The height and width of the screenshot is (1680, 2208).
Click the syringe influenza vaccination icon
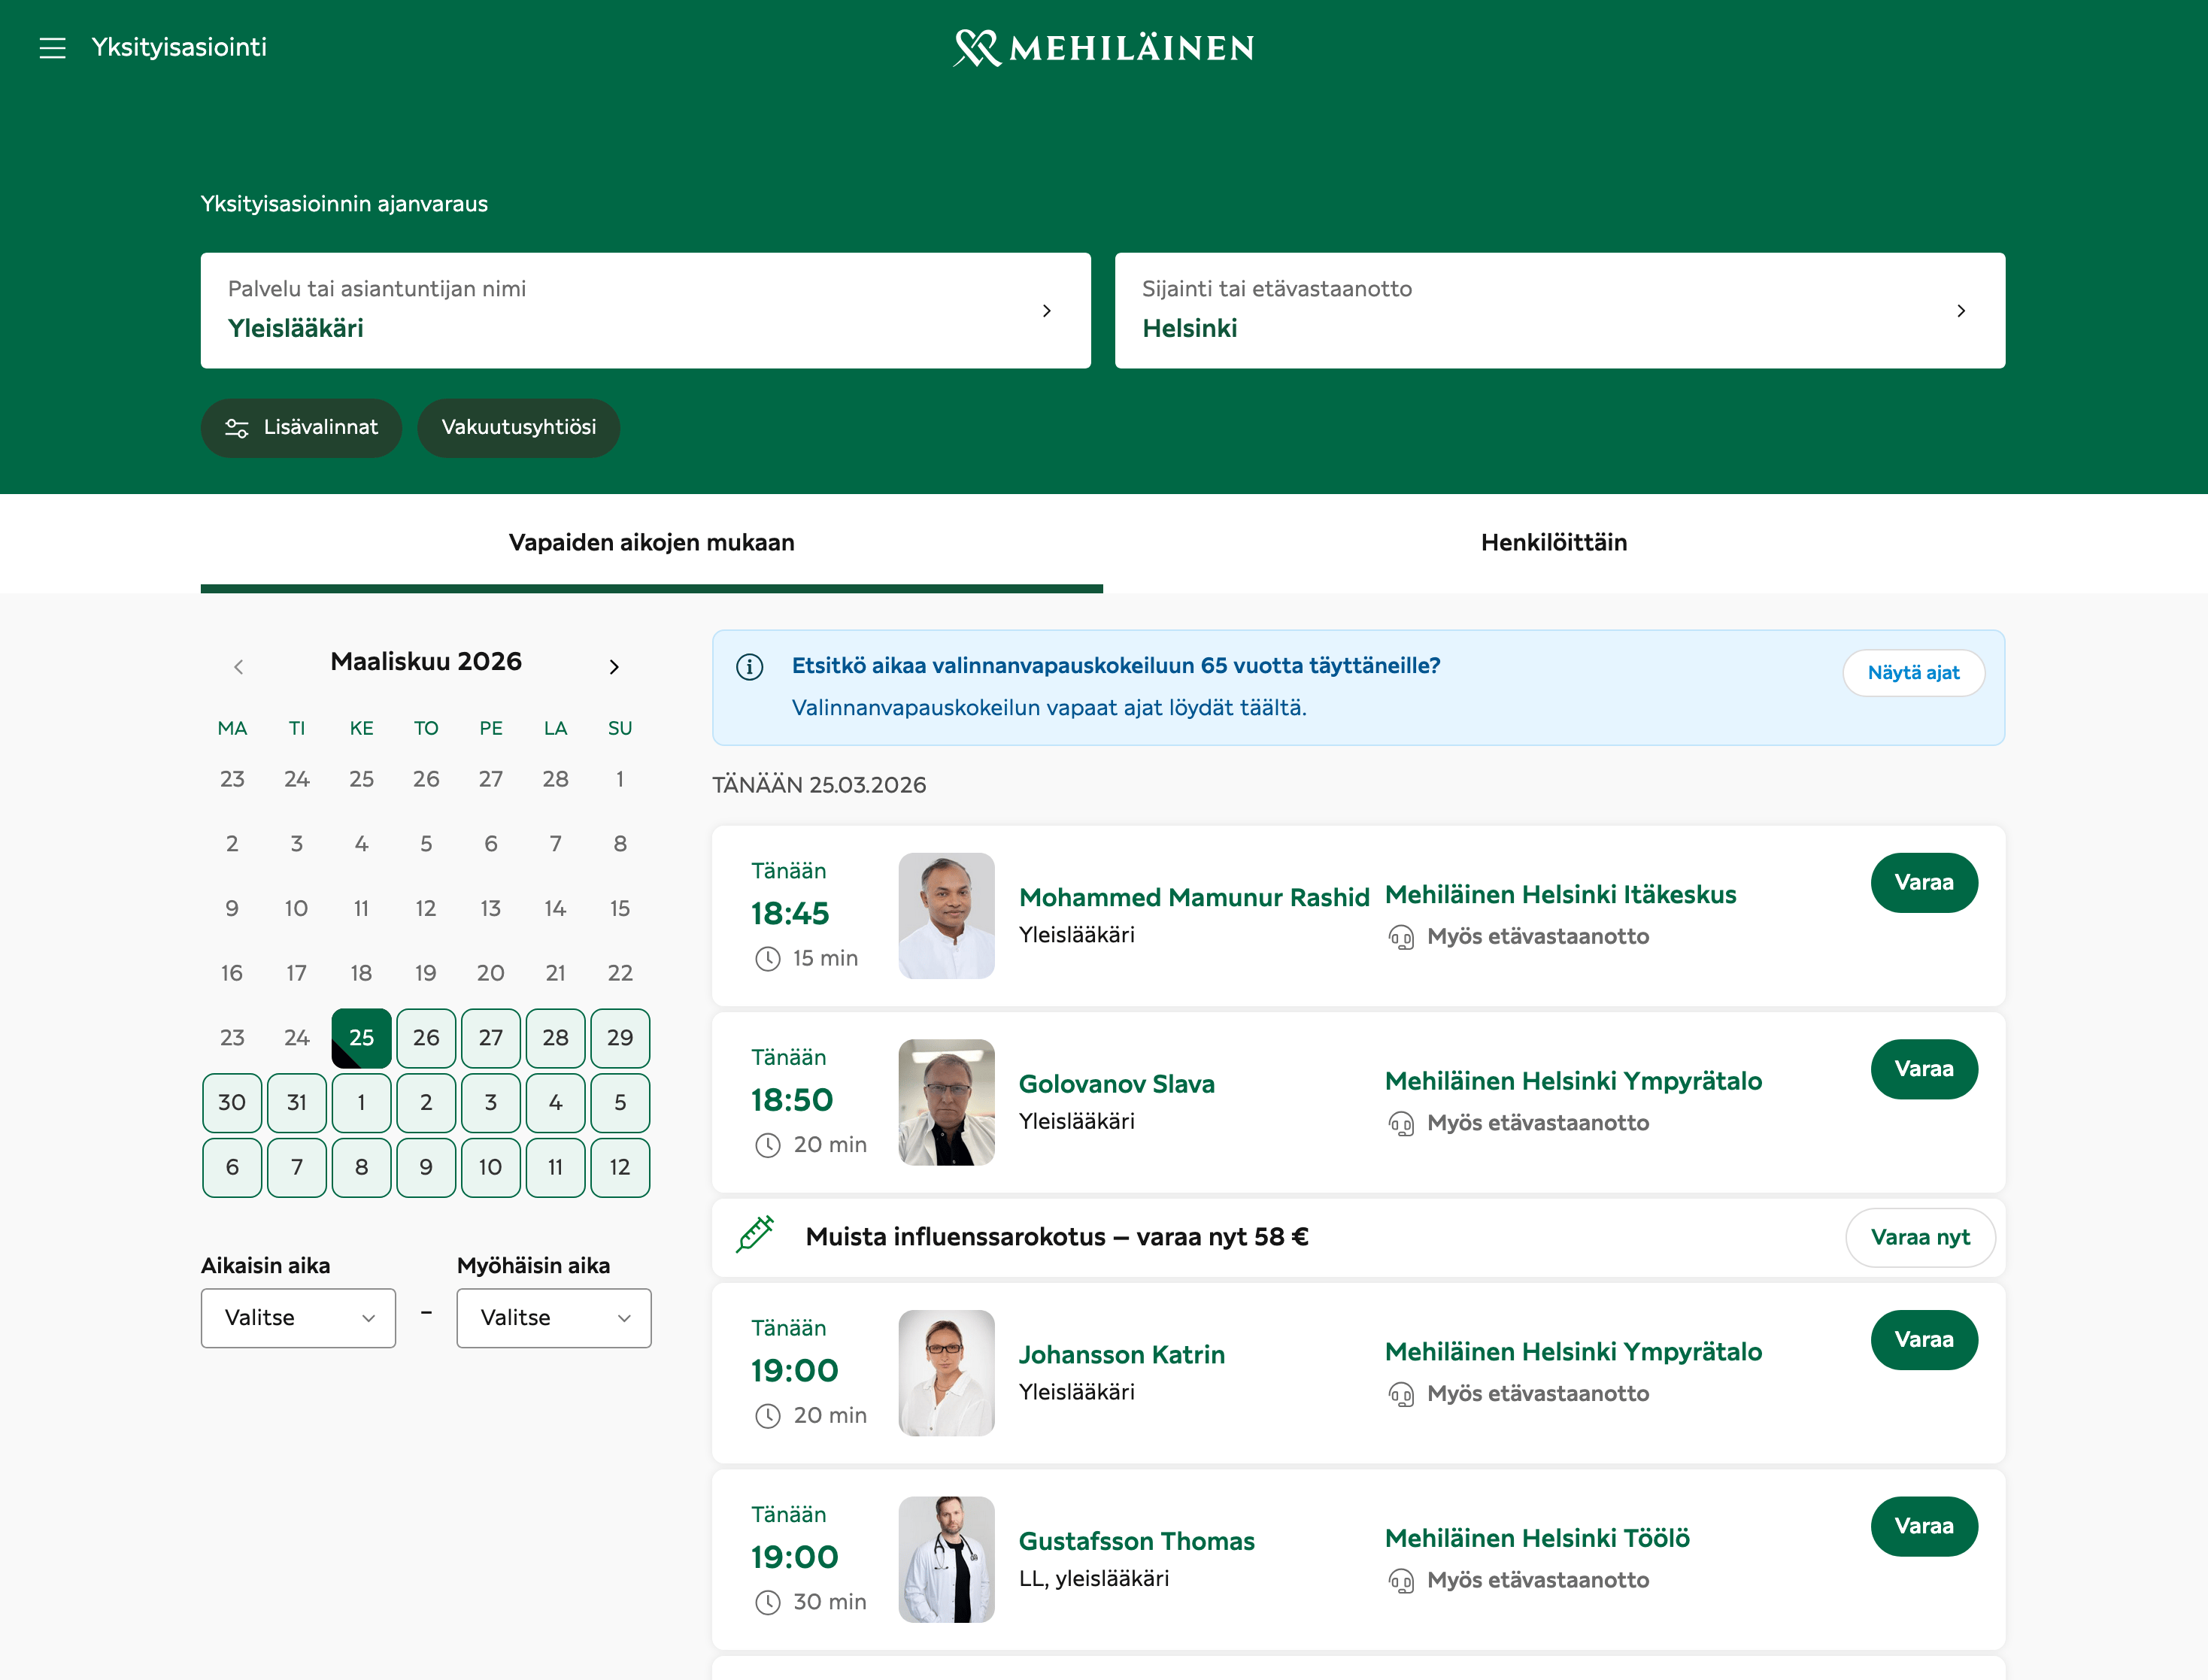point(755,1235)
